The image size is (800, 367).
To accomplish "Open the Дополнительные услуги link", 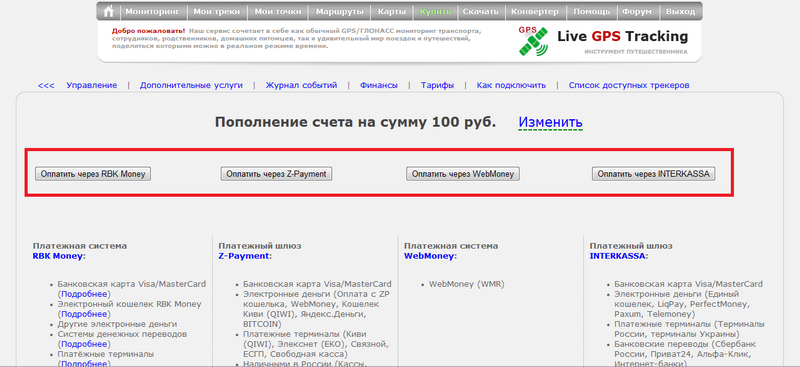I will pos(191,85).
